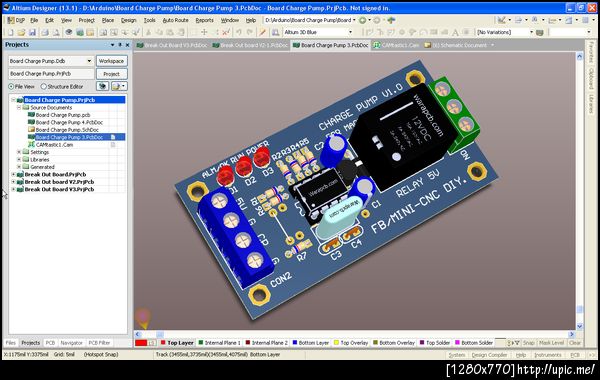The height and width of the screenshot is (380, 600).
Task: Expand the Break Out board V2.PrjPcb project
Action: click(13, 182)
